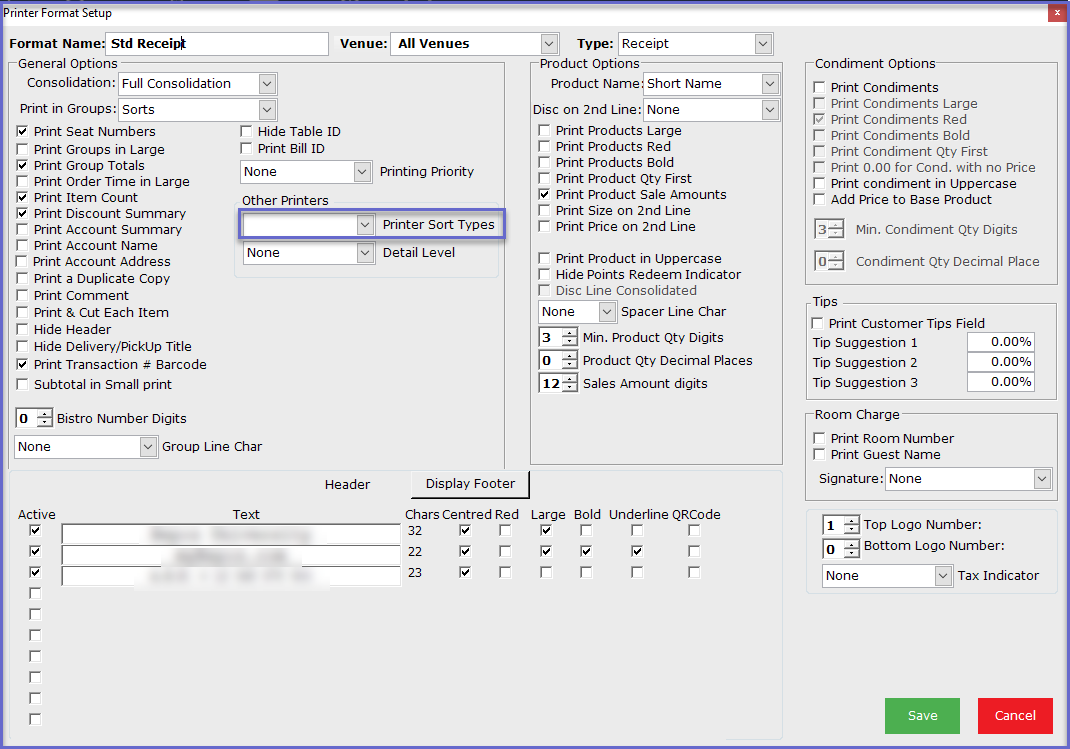
Task: Click the Format Name text field
Action: [x=217, y=44]
